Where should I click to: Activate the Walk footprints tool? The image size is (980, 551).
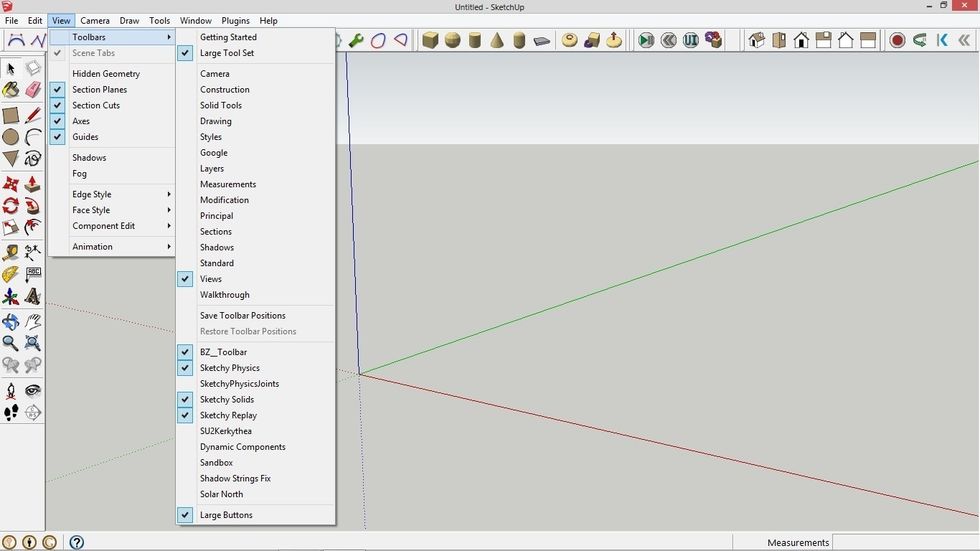[11, 412]
